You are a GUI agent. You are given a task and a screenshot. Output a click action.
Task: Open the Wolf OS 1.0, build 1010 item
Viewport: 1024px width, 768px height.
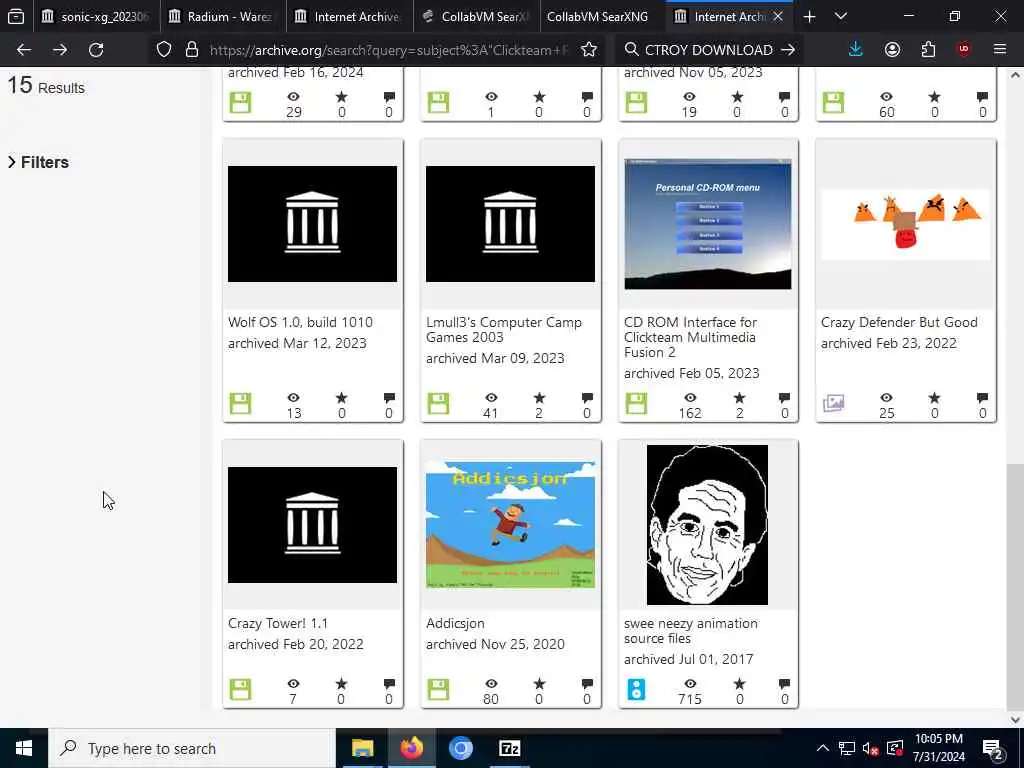coord(300,322)
